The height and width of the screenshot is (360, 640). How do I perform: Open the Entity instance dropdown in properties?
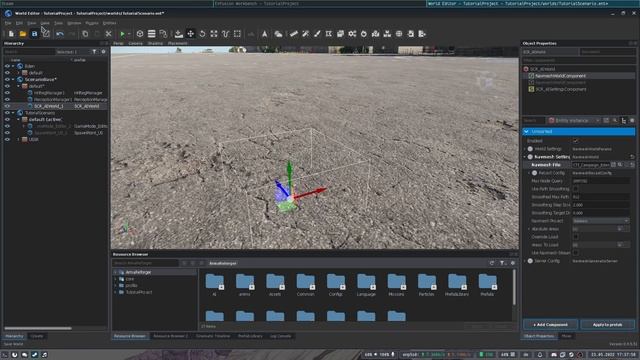point(574,120)
